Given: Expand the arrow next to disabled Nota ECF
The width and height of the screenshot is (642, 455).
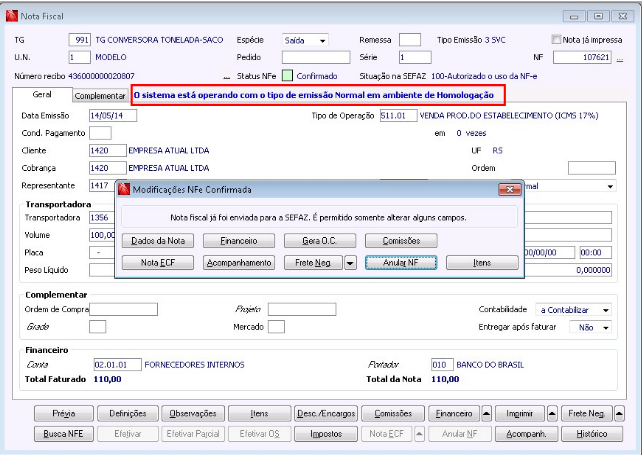Looking at the screenshot, I should tap(419, 434).
